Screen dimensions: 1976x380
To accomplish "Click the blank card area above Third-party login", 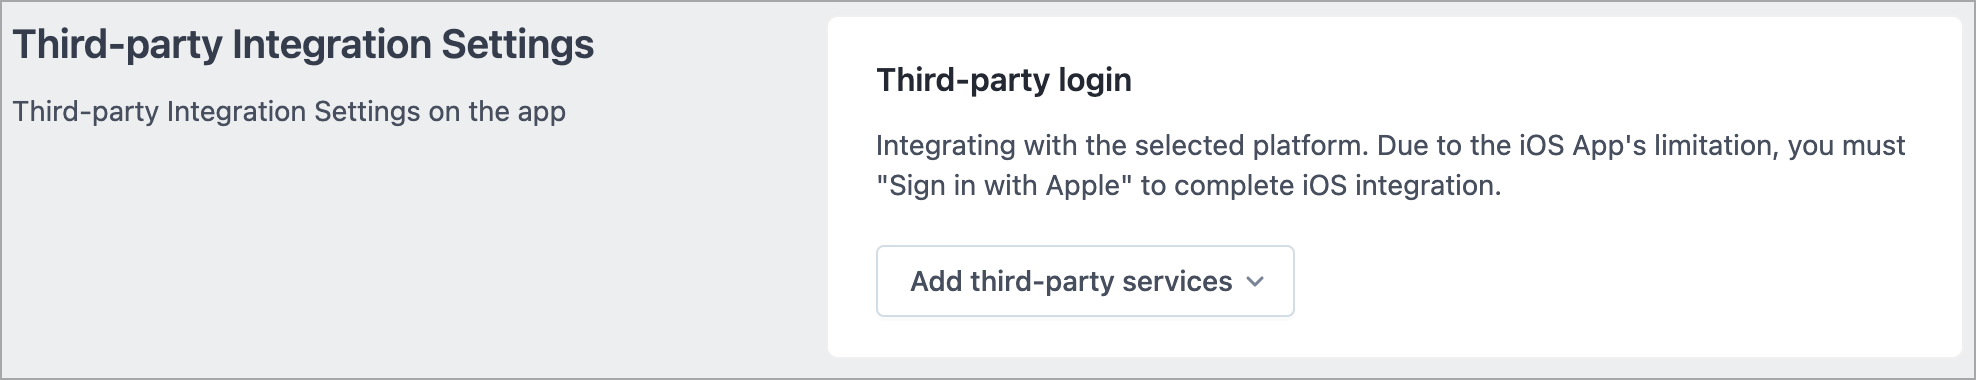I will pos(1394,38).
